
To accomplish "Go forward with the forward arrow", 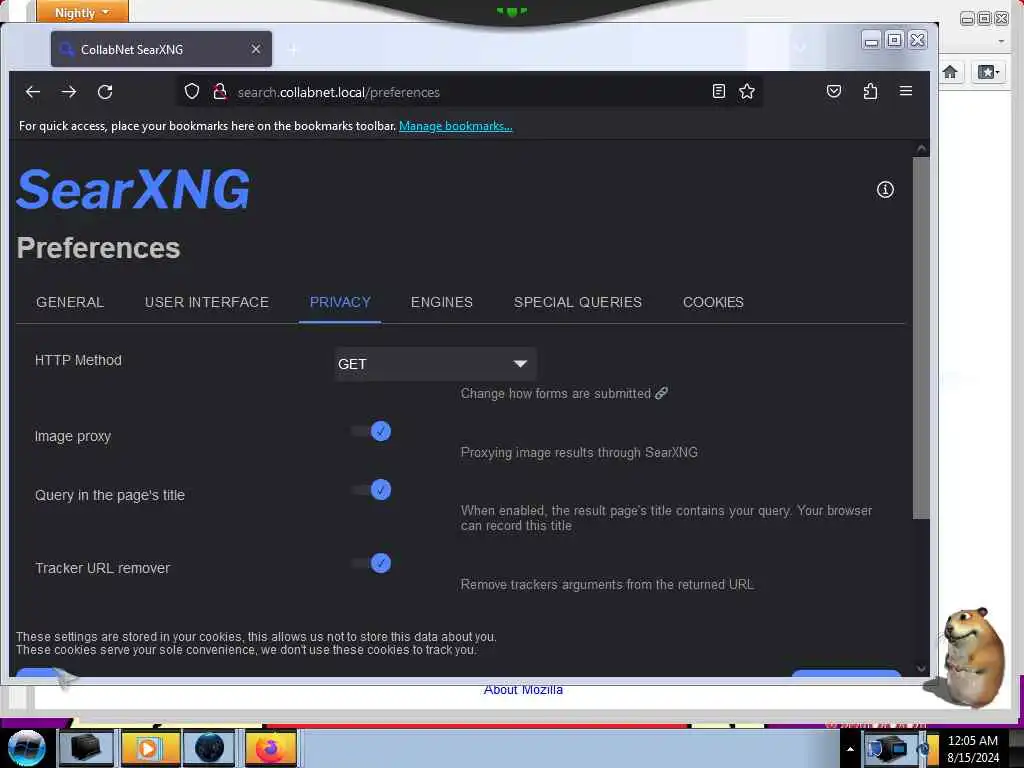I will click(x=69, y=92).
